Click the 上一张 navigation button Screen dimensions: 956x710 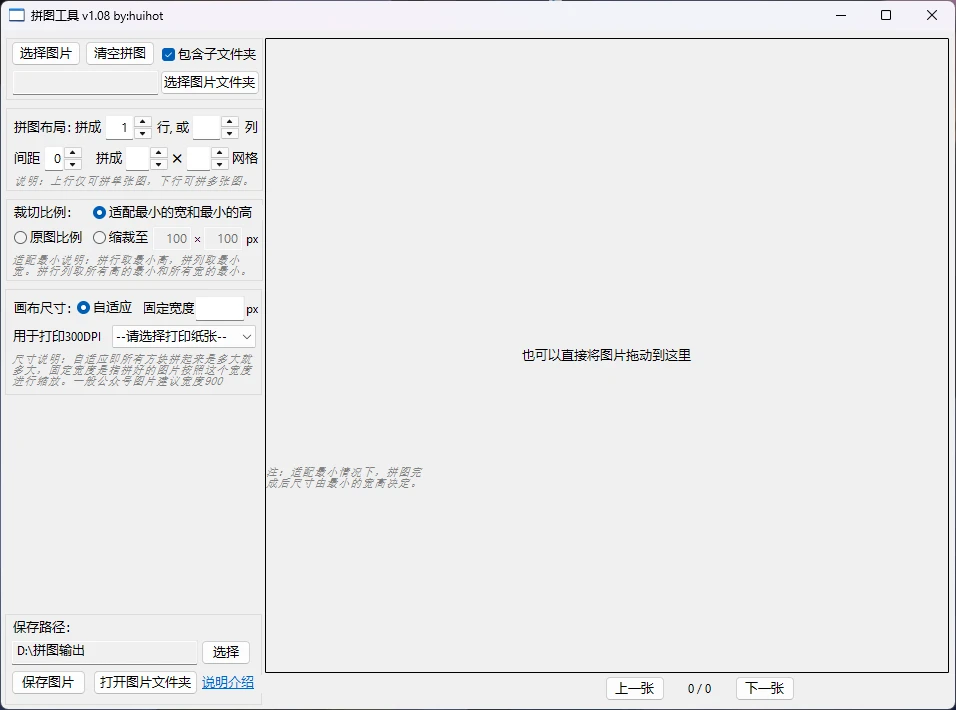(635, 688)
